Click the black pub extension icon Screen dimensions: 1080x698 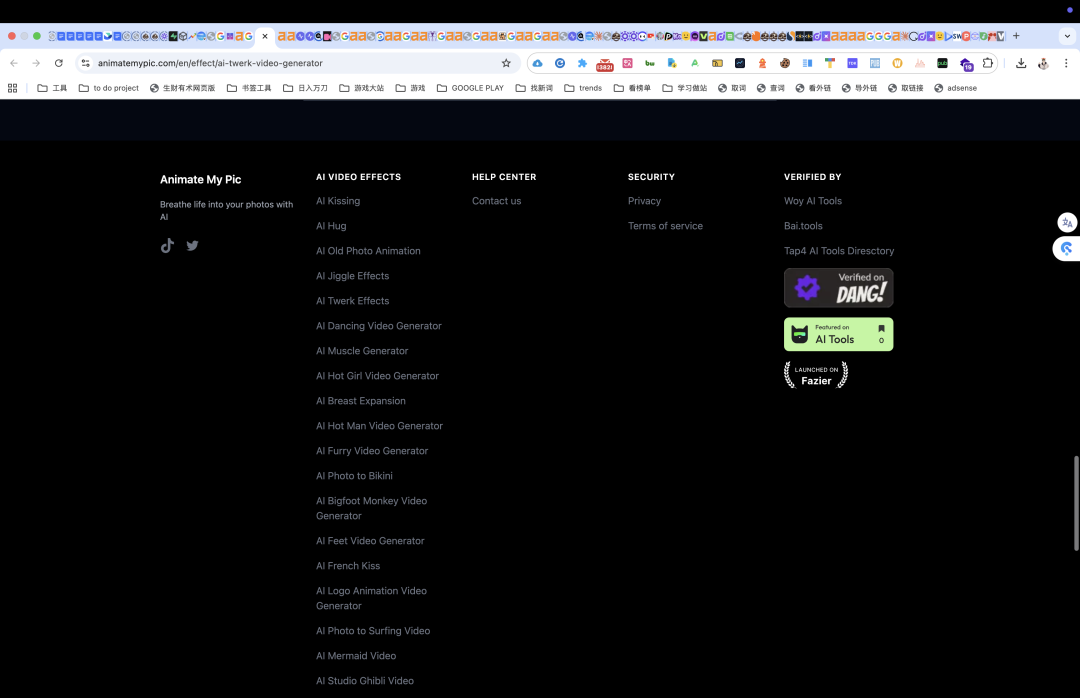pyautogui.click(x=942, y=63)
